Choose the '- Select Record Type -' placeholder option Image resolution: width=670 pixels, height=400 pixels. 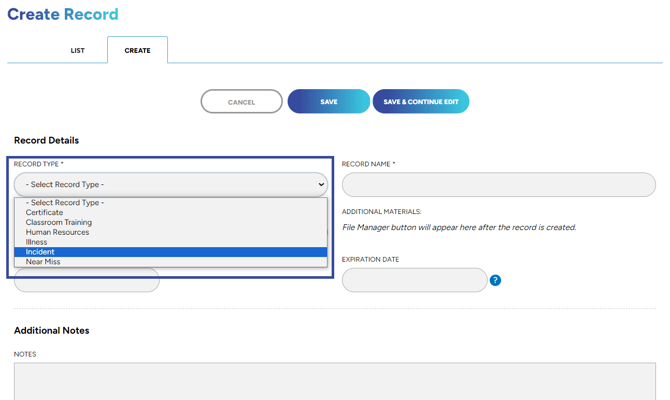click(65, 203)
